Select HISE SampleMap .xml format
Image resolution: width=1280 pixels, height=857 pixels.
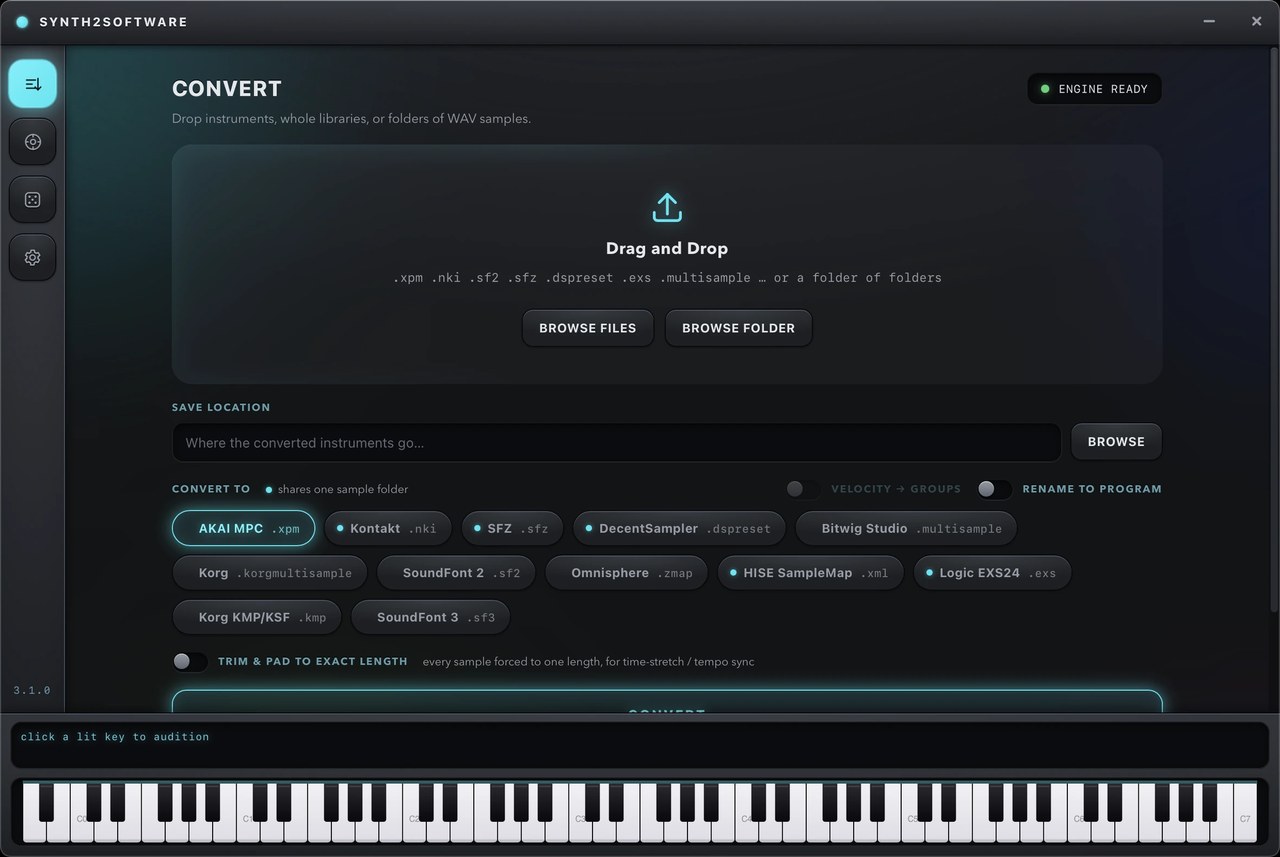point(811,573)
